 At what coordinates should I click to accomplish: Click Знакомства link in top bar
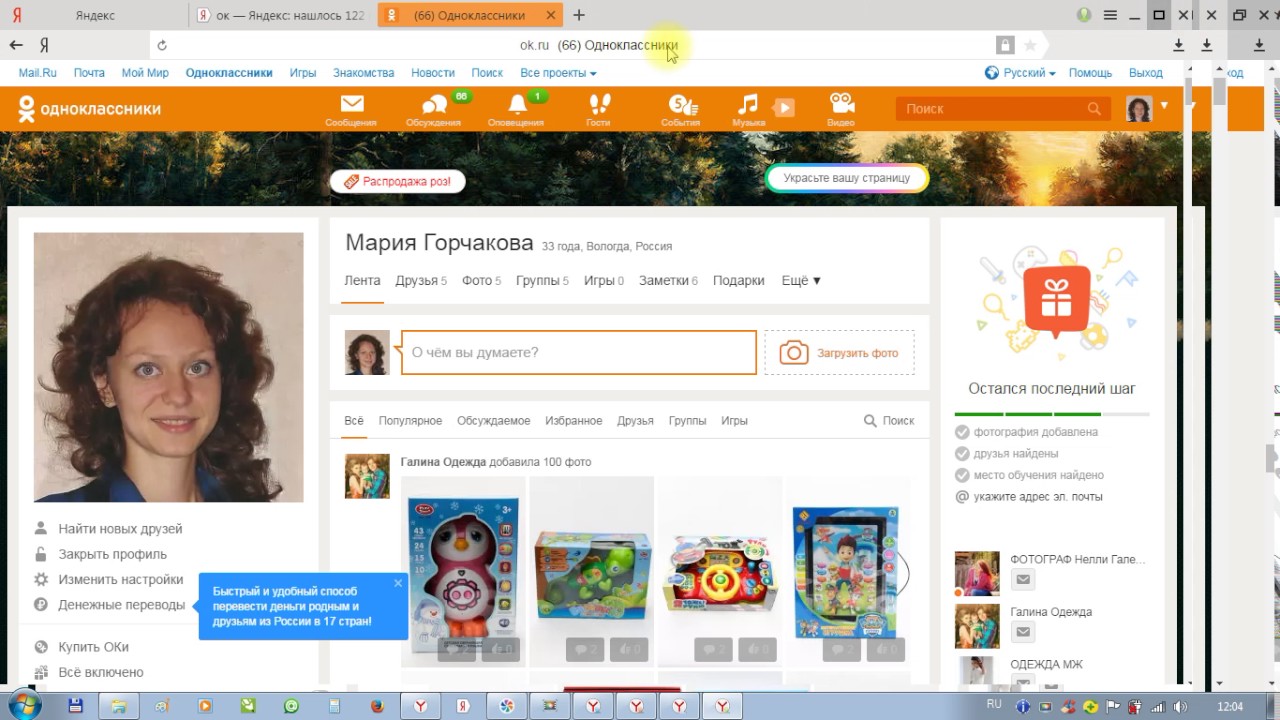tap(364, 73)
